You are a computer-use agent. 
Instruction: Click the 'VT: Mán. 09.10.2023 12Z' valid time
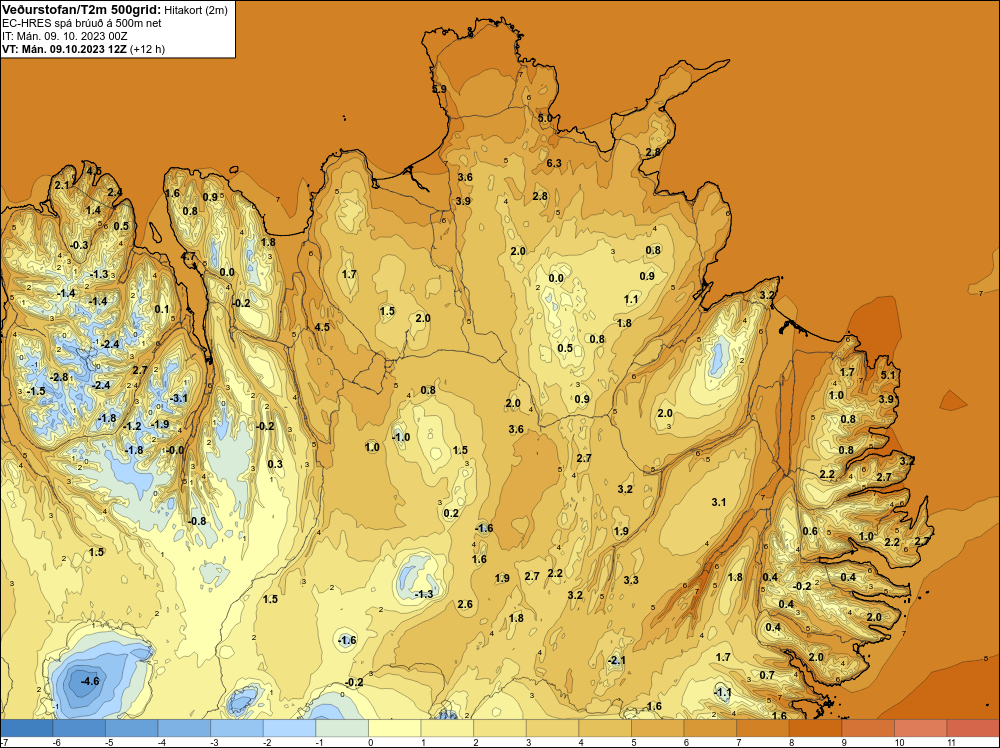click(x=64, y=49)
